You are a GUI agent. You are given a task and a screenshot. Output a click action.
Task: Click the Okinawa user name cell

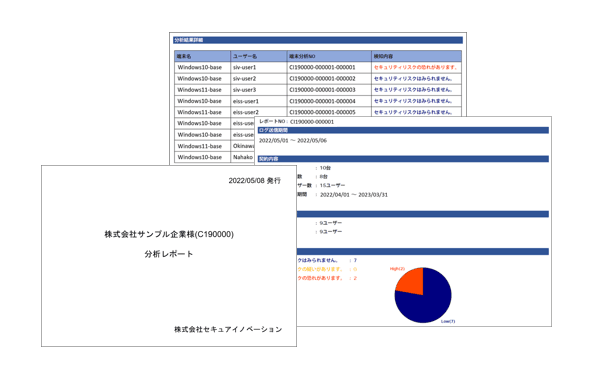click(243, 146)
